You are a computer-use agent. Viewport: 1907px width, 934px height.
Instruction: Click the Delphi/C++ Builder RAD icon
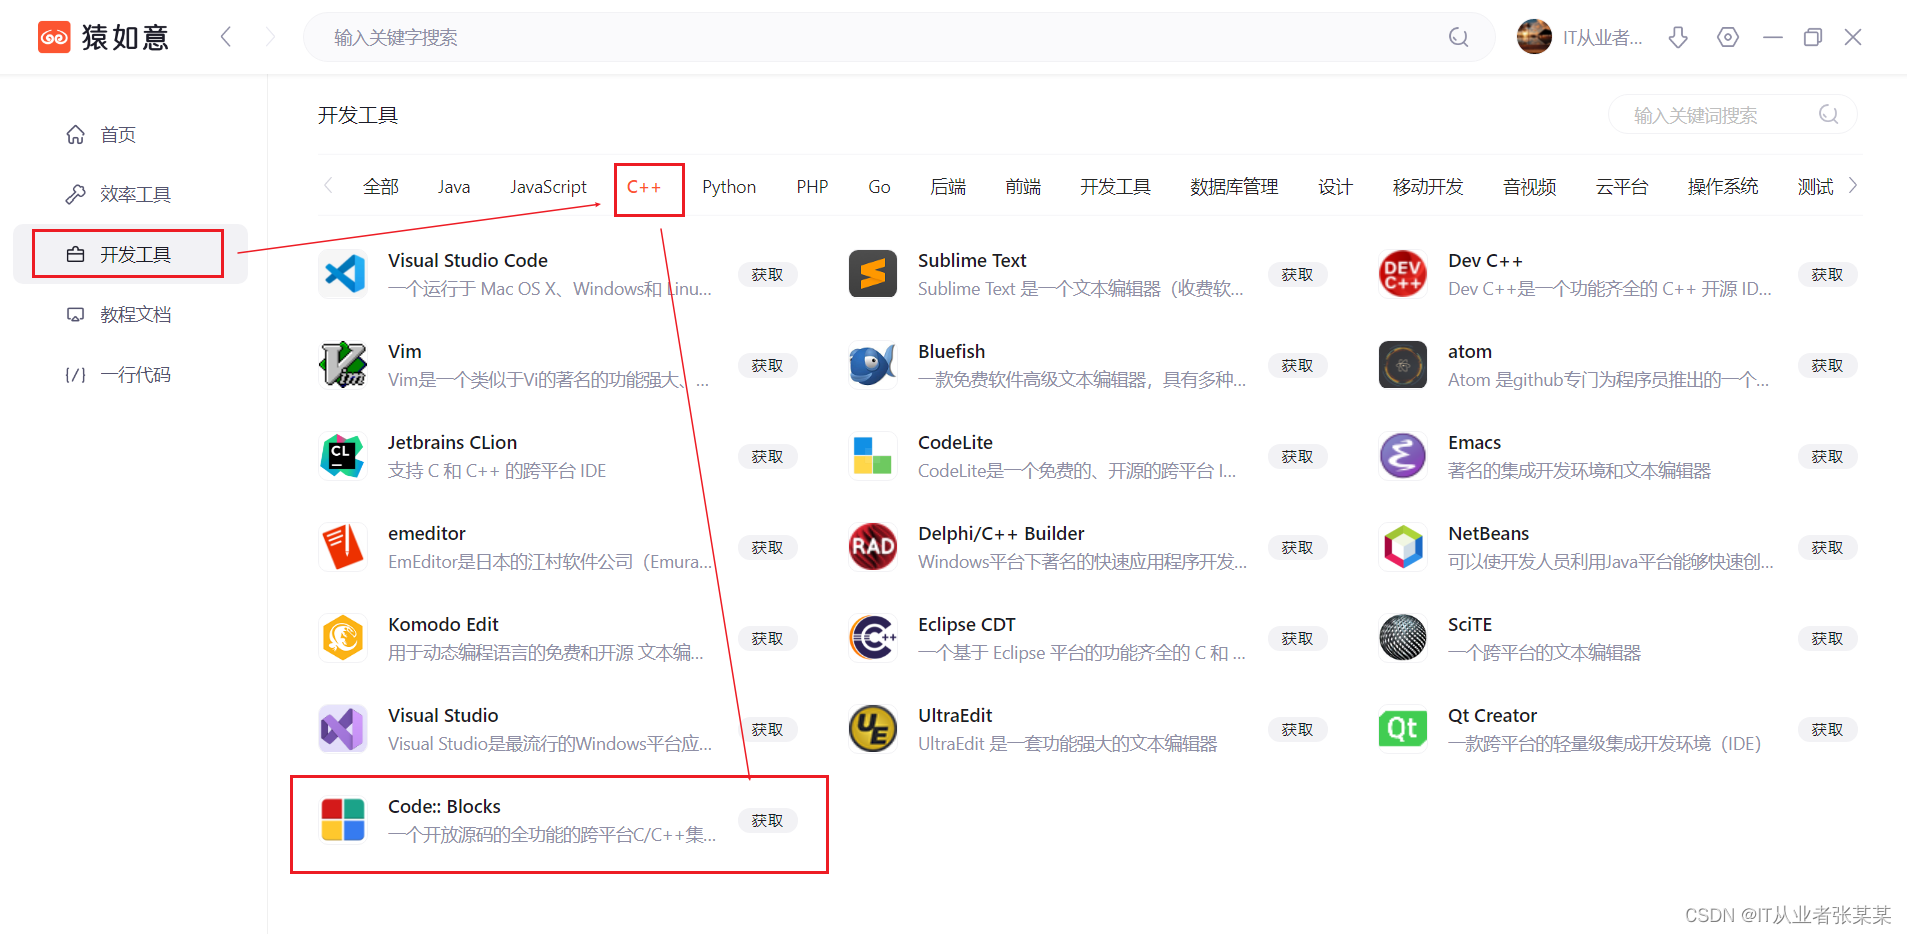tap(873, 547)
